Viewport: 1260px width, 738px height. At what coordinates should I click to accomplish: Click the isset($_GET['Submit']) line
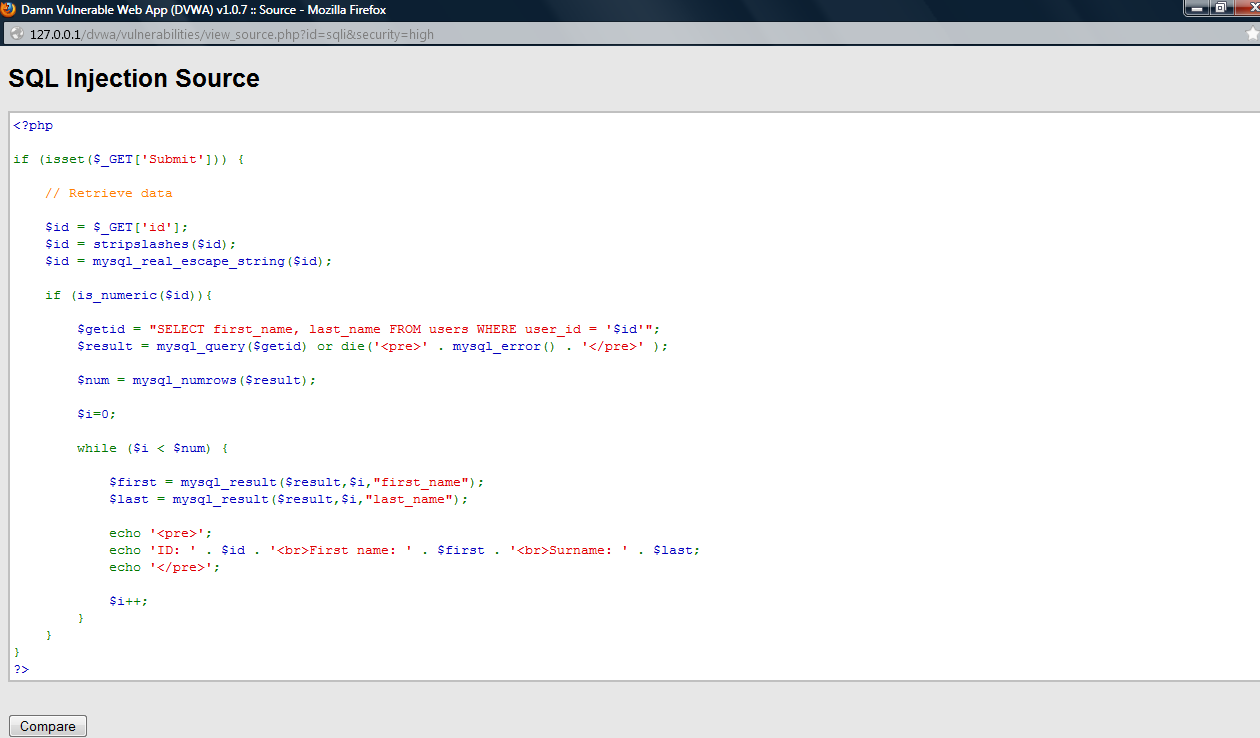click(129, 160)
